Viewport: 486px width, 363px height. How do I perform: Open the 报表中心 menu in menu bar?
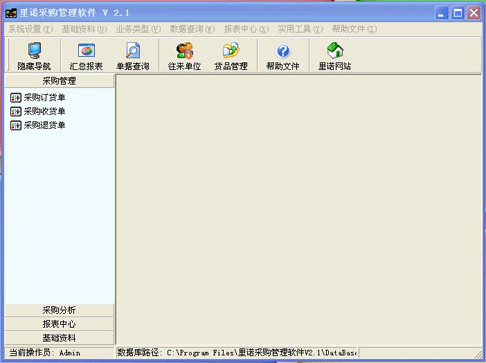pos(246,29)
